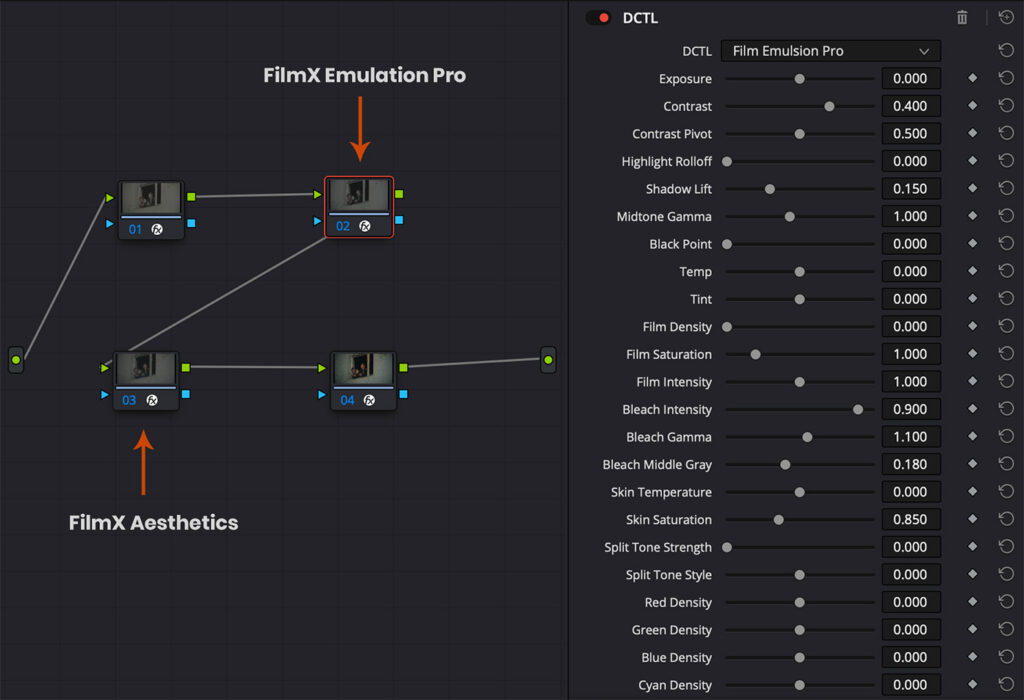The height and width of the screenshot is (700, 1024).
Task: Click the fx badge on node 04
Action: [x=370, y=400]
